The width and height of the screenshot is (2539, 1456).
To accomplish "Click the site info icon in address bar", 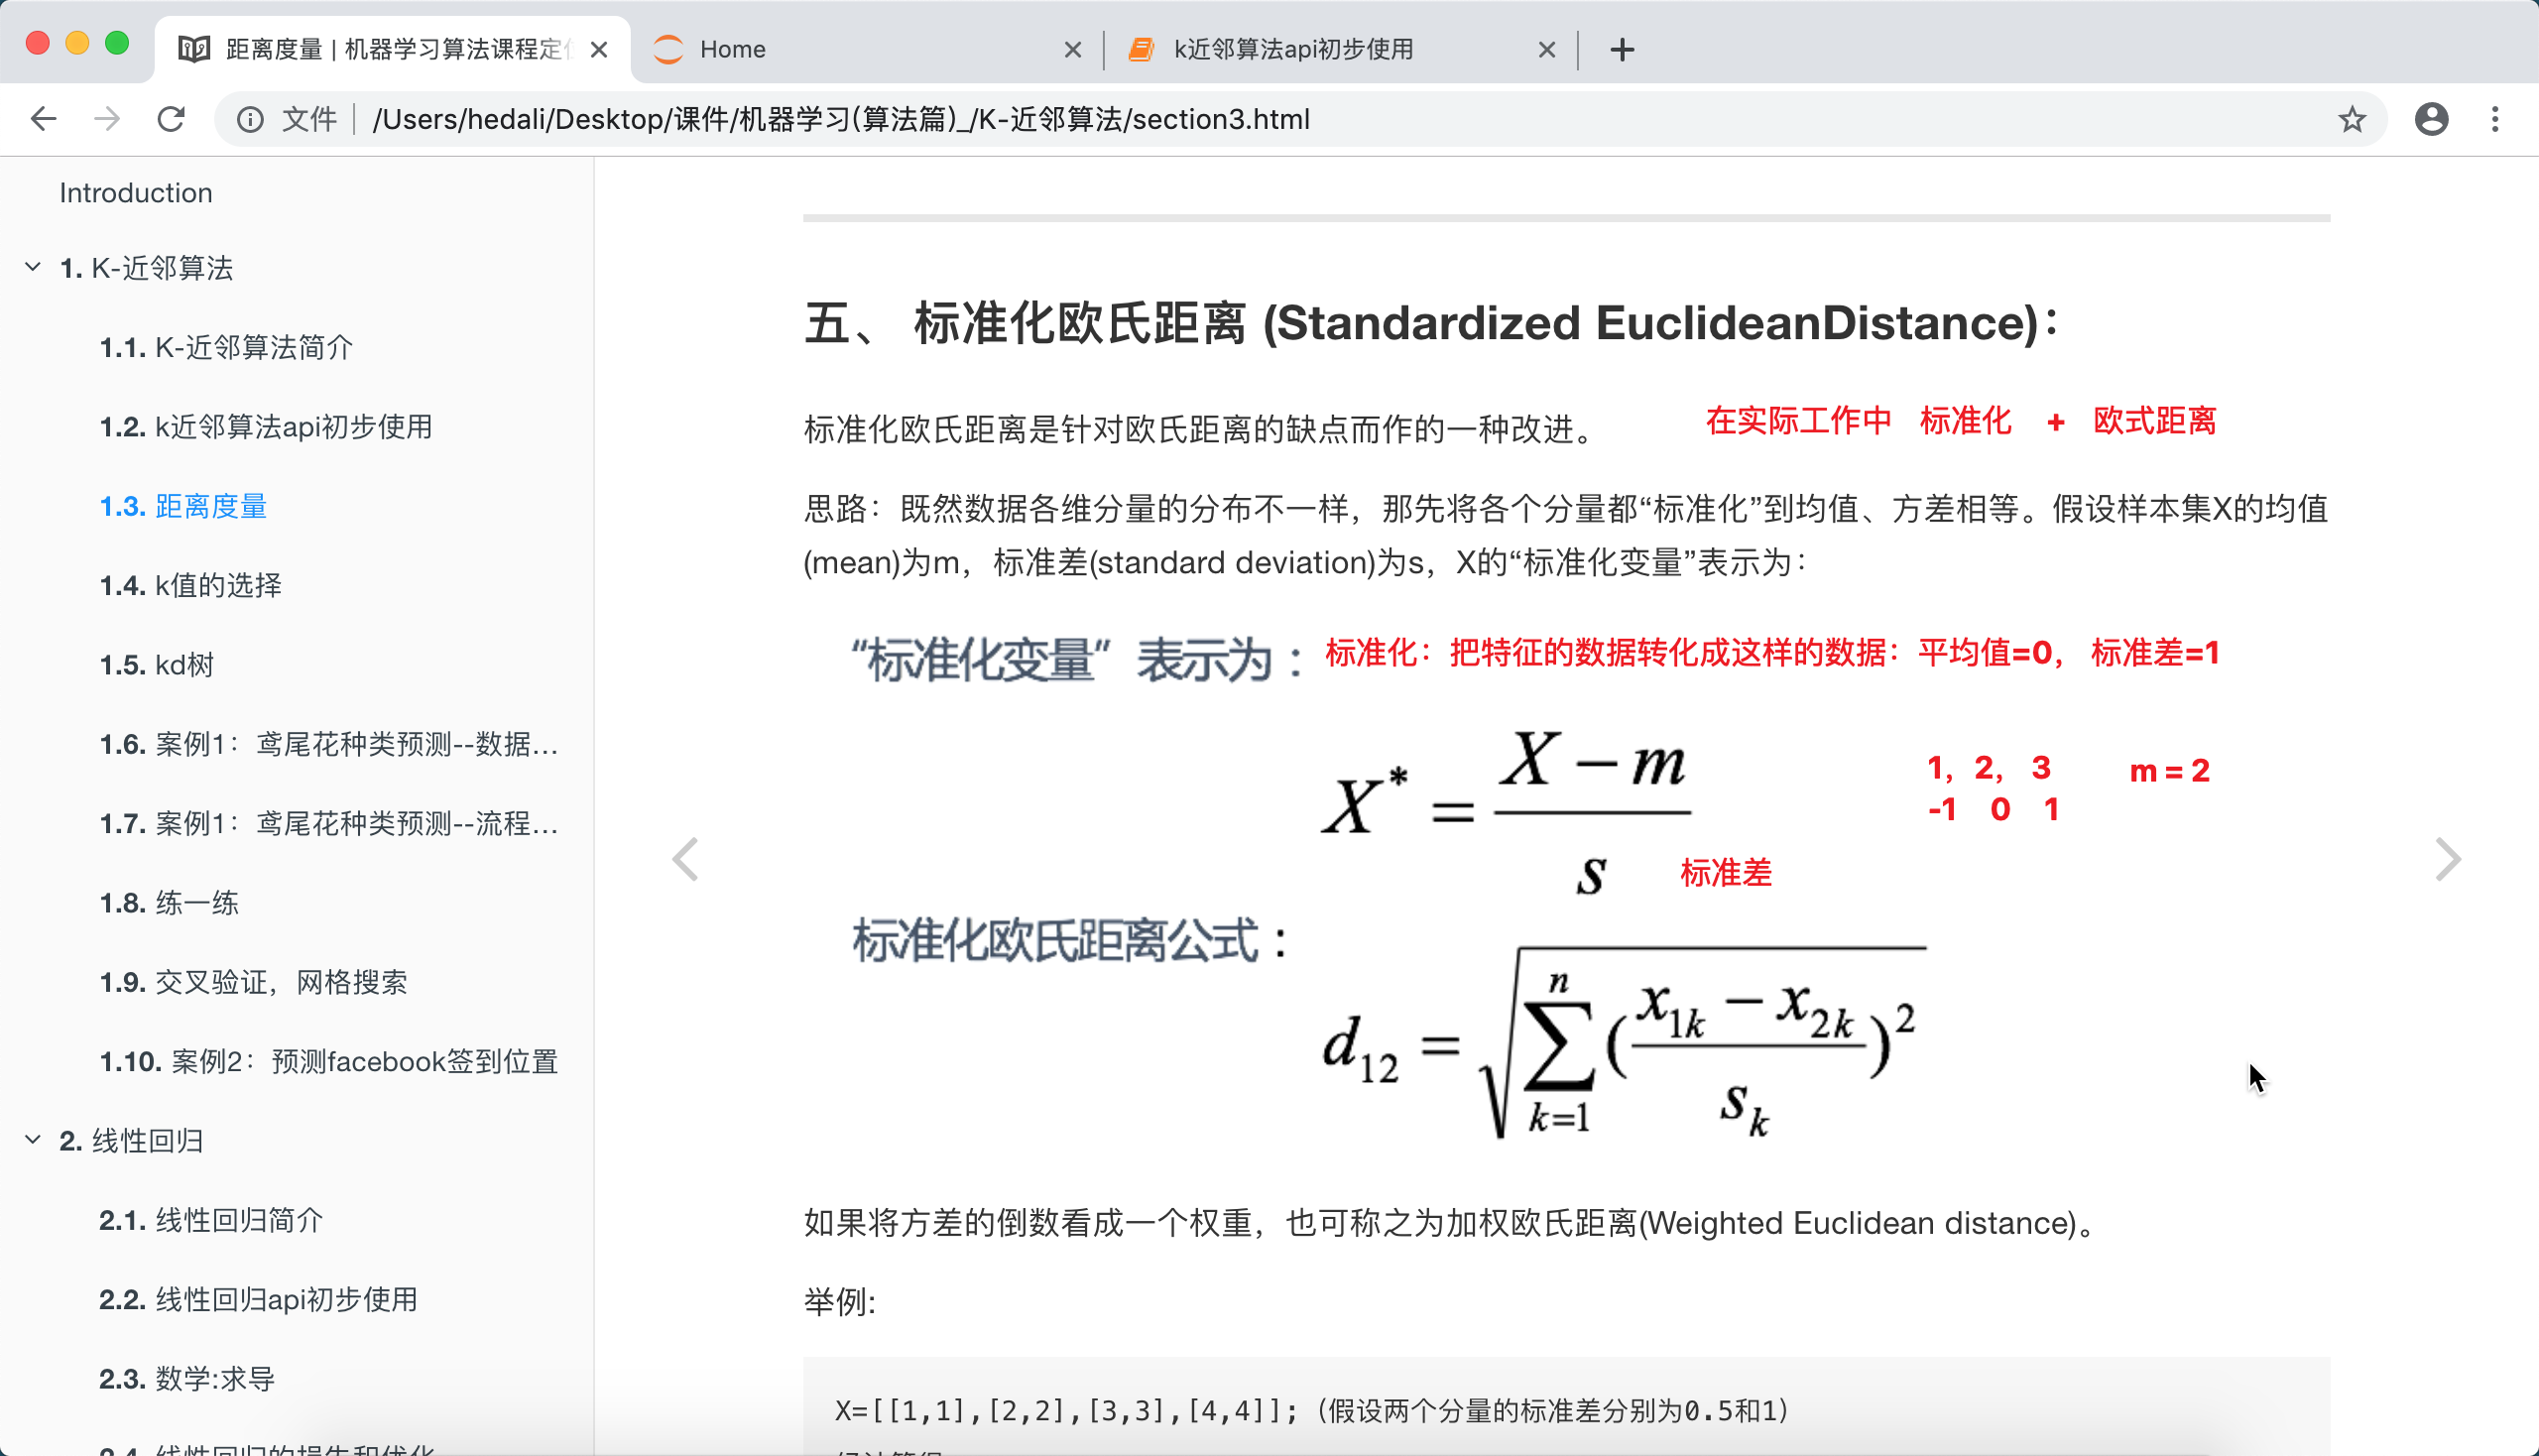I will click(x=250, y=119).
